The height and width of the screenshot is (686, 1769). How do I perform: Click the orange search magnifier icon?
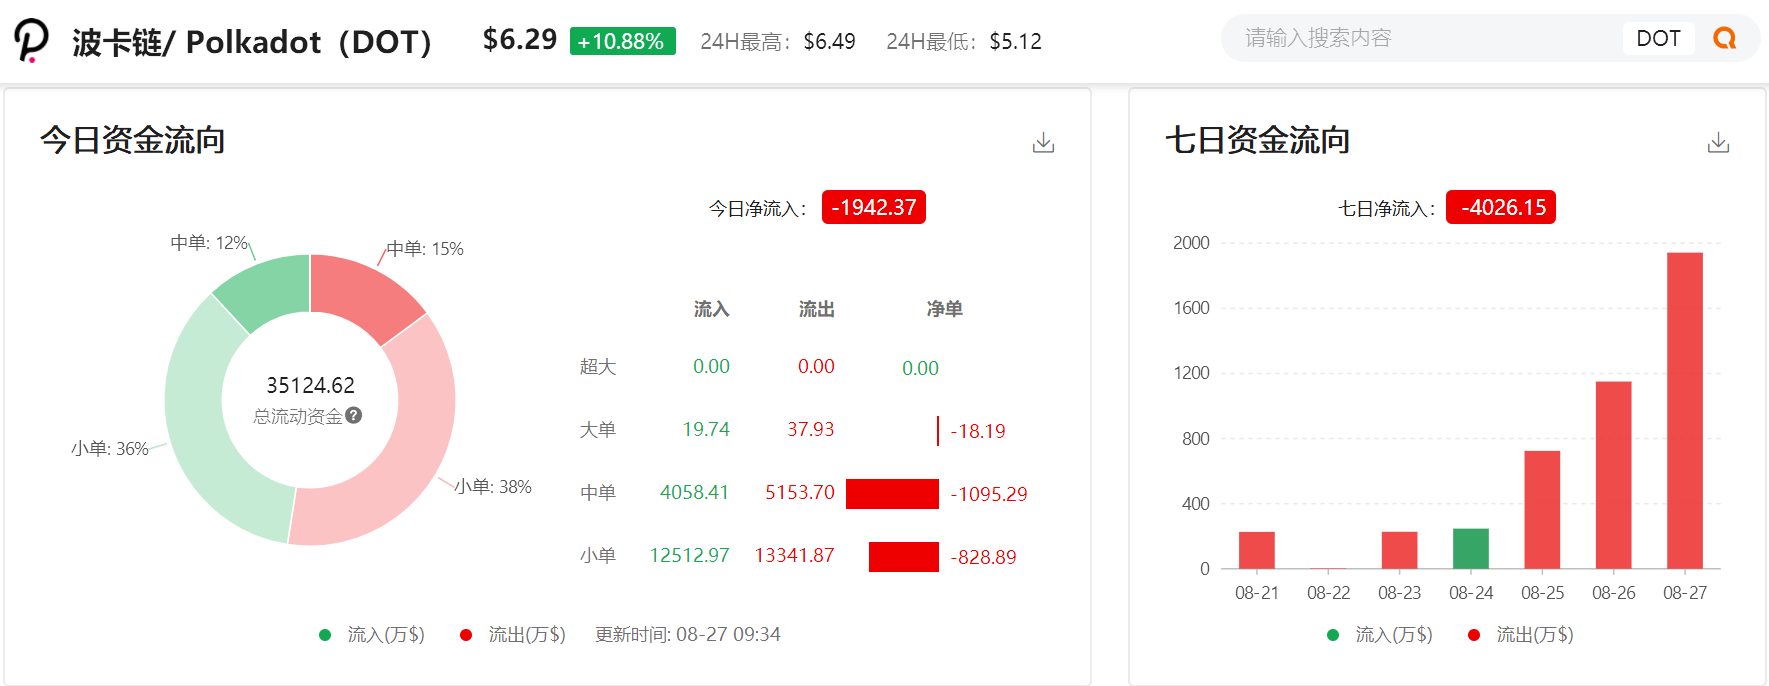click(x=1724, y=39)
